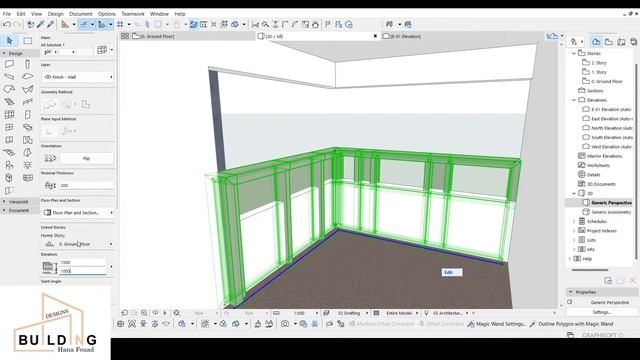
Task: Click the Pick Up Parameters eyedropper icon
Action: (x=40, y=24)
